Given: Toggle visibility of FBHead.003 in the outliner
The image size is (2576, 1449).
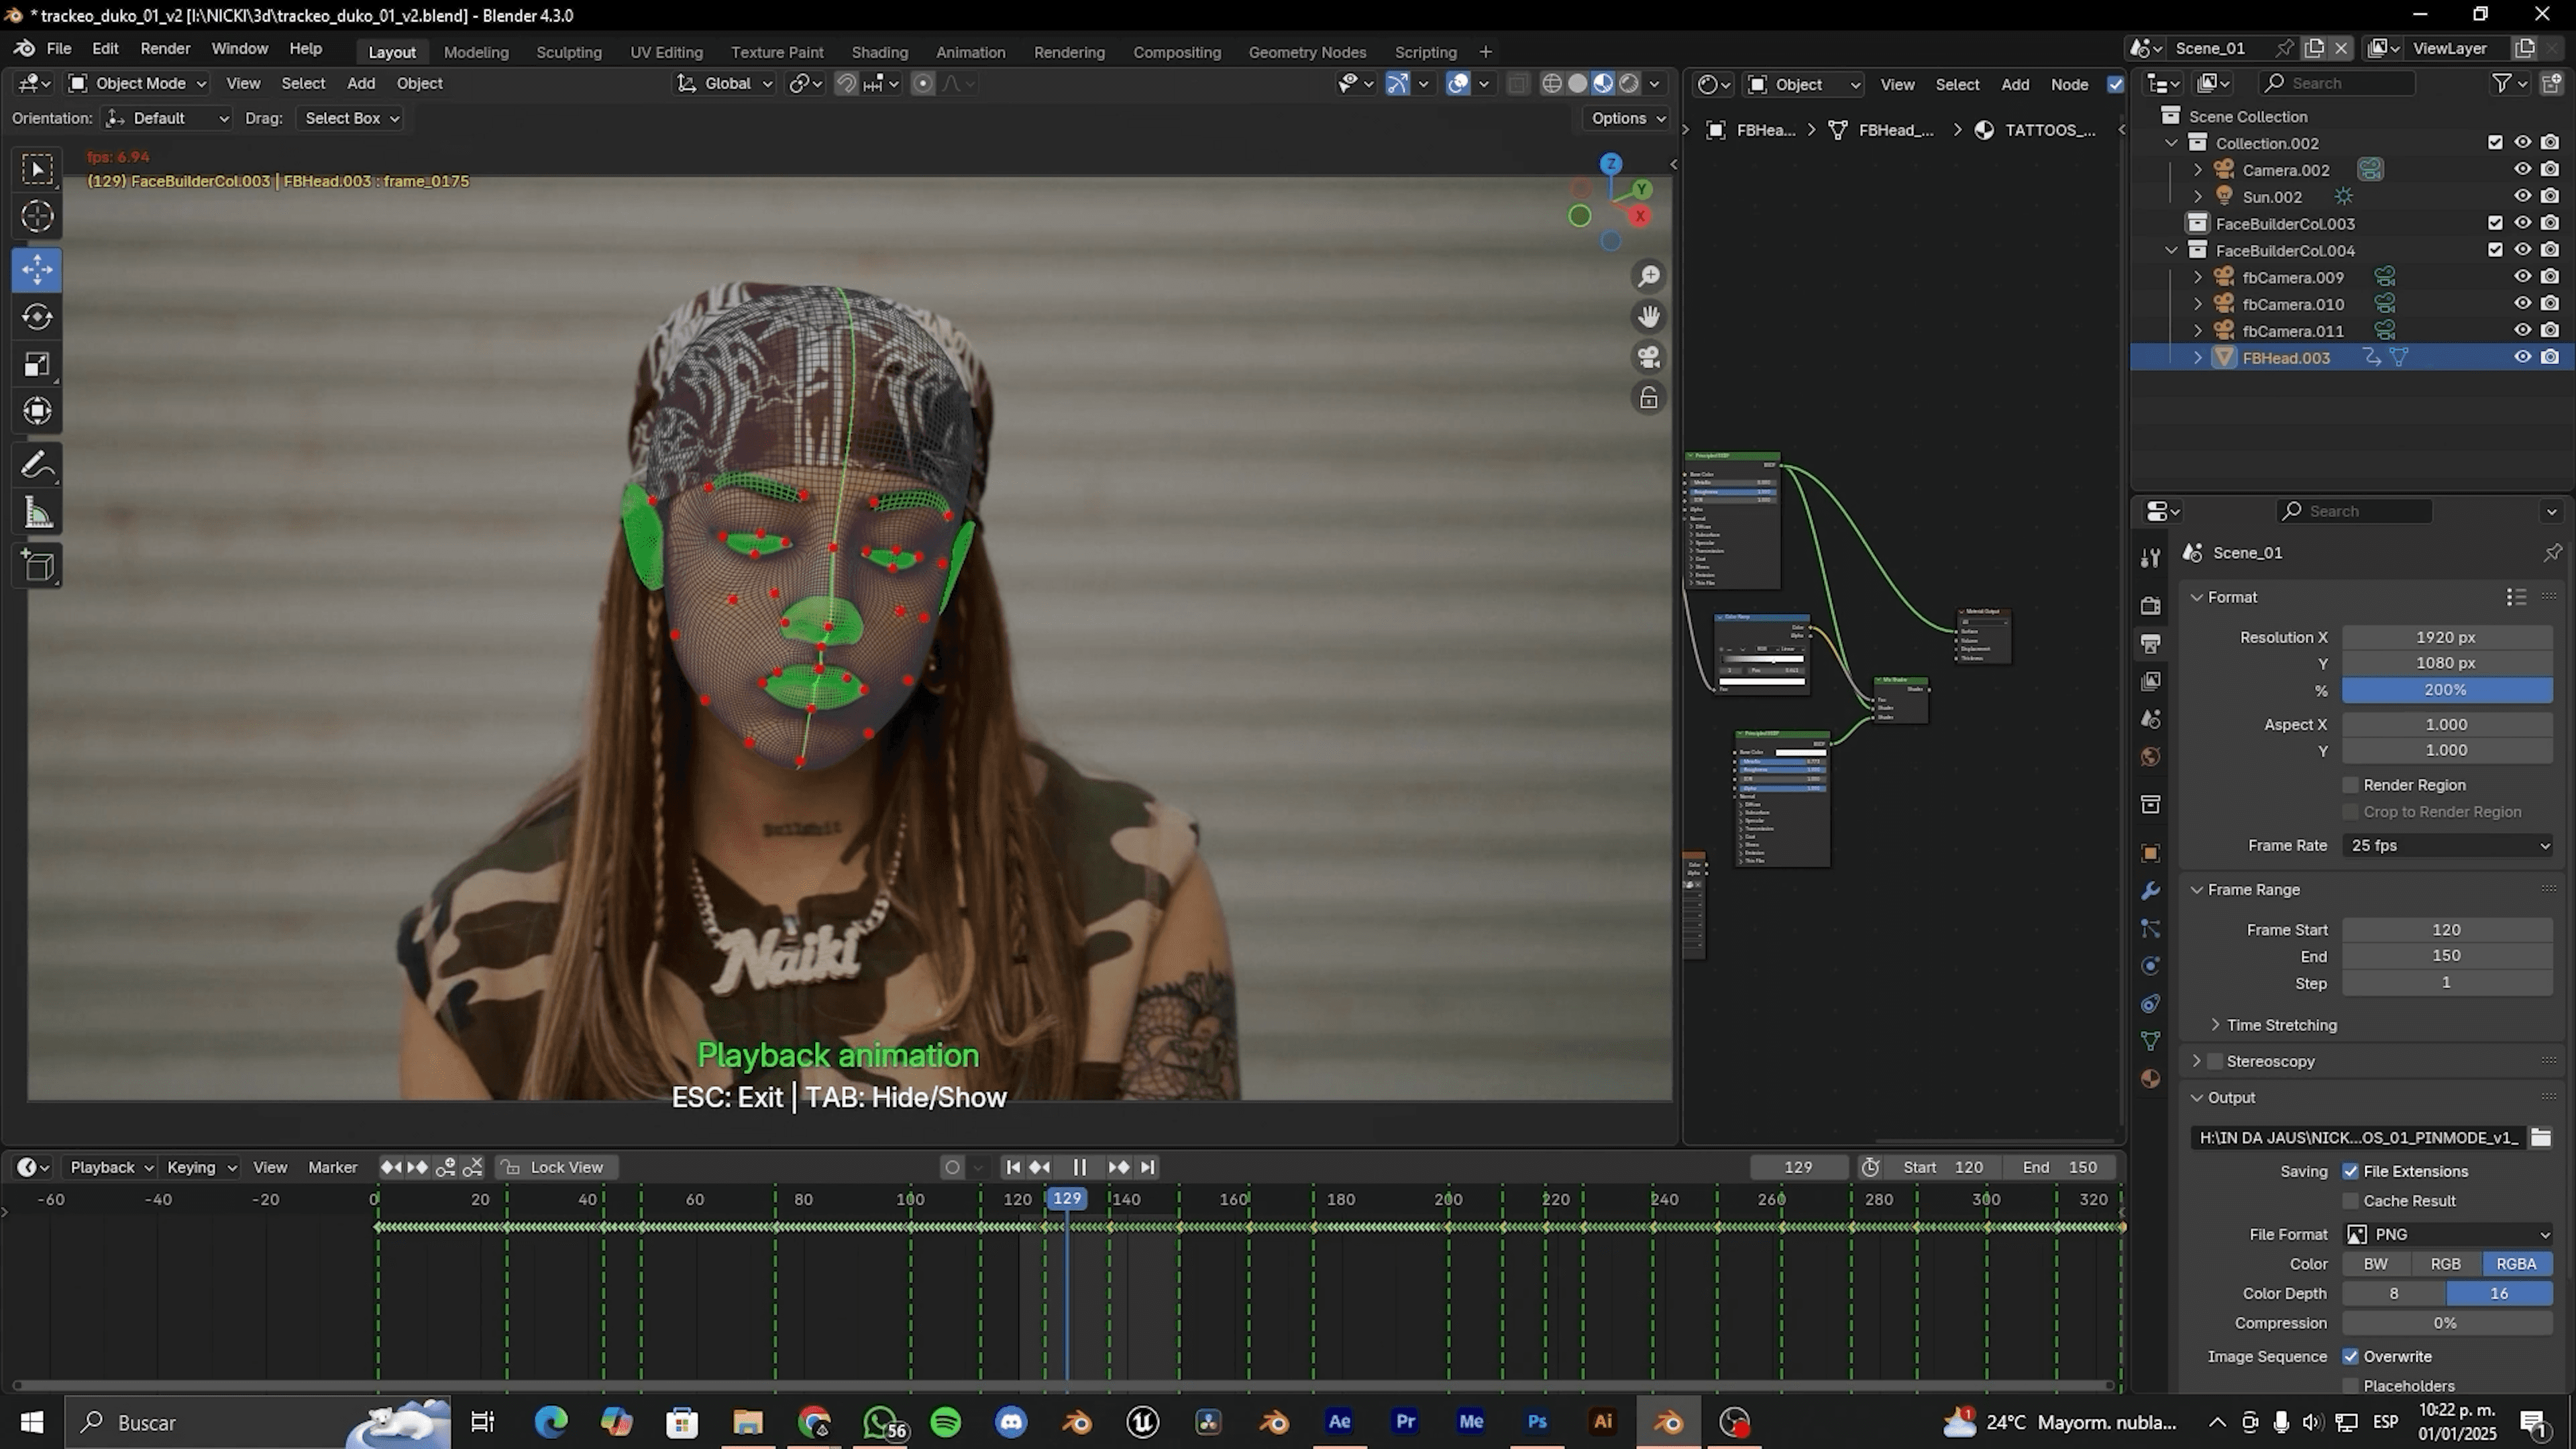Looking at the screenshot, I should pyautogui.click(x=2522, y=357).
